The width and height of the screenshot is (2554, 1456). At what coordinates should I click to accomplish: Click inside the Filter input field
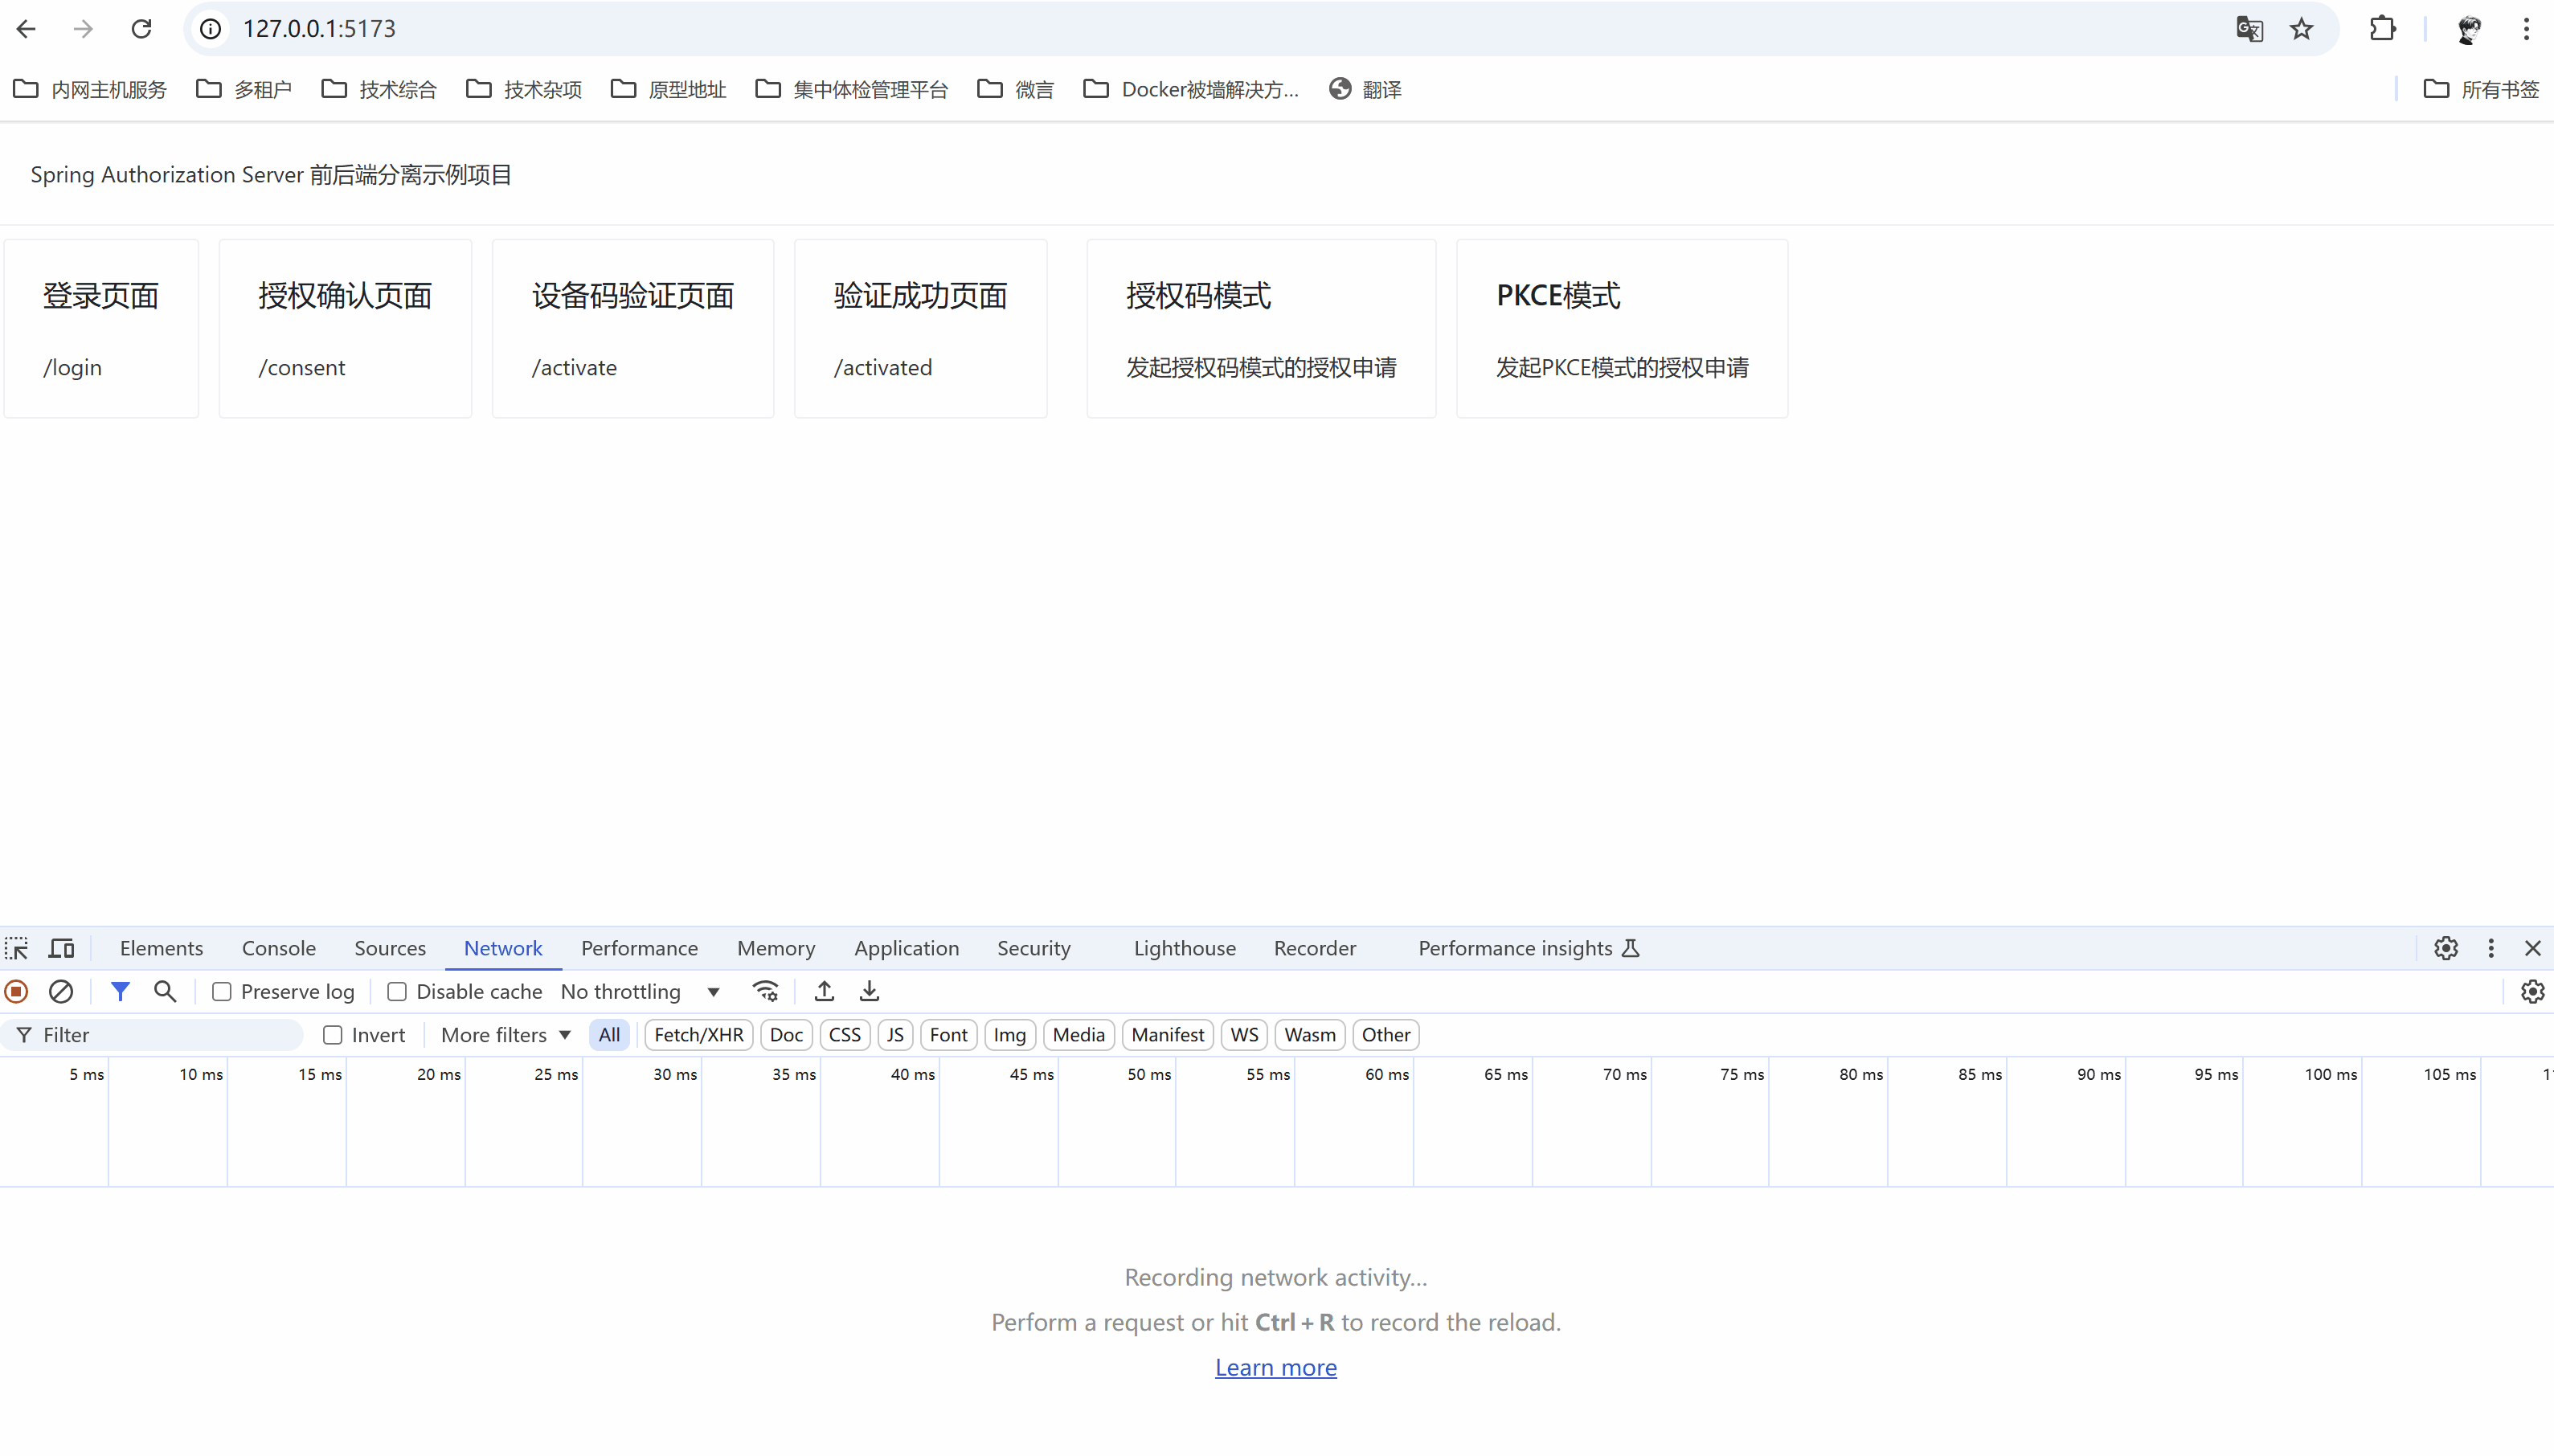tap(150, 1035)
